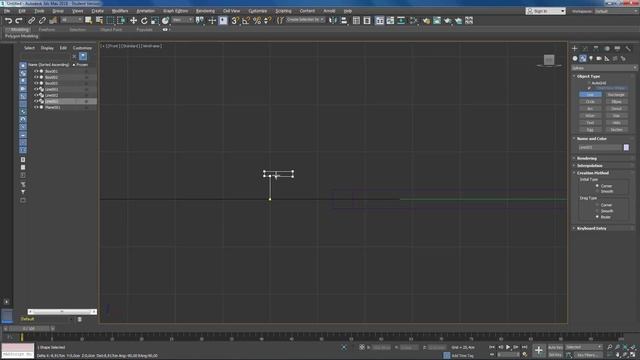Open the Utilities panel wrench icon
This screenshot has width=640, height=360.
(x=628, y=49)
